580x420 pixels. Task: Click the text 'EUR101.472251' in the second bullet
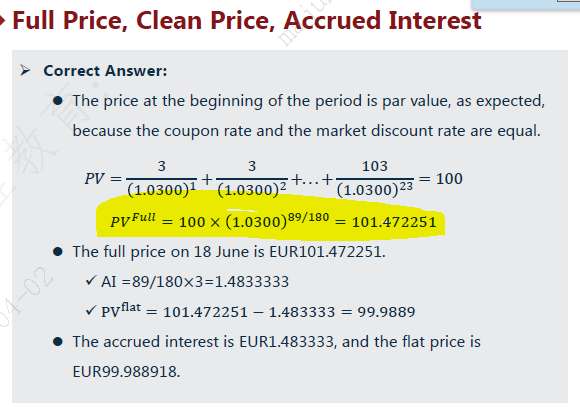327,252
